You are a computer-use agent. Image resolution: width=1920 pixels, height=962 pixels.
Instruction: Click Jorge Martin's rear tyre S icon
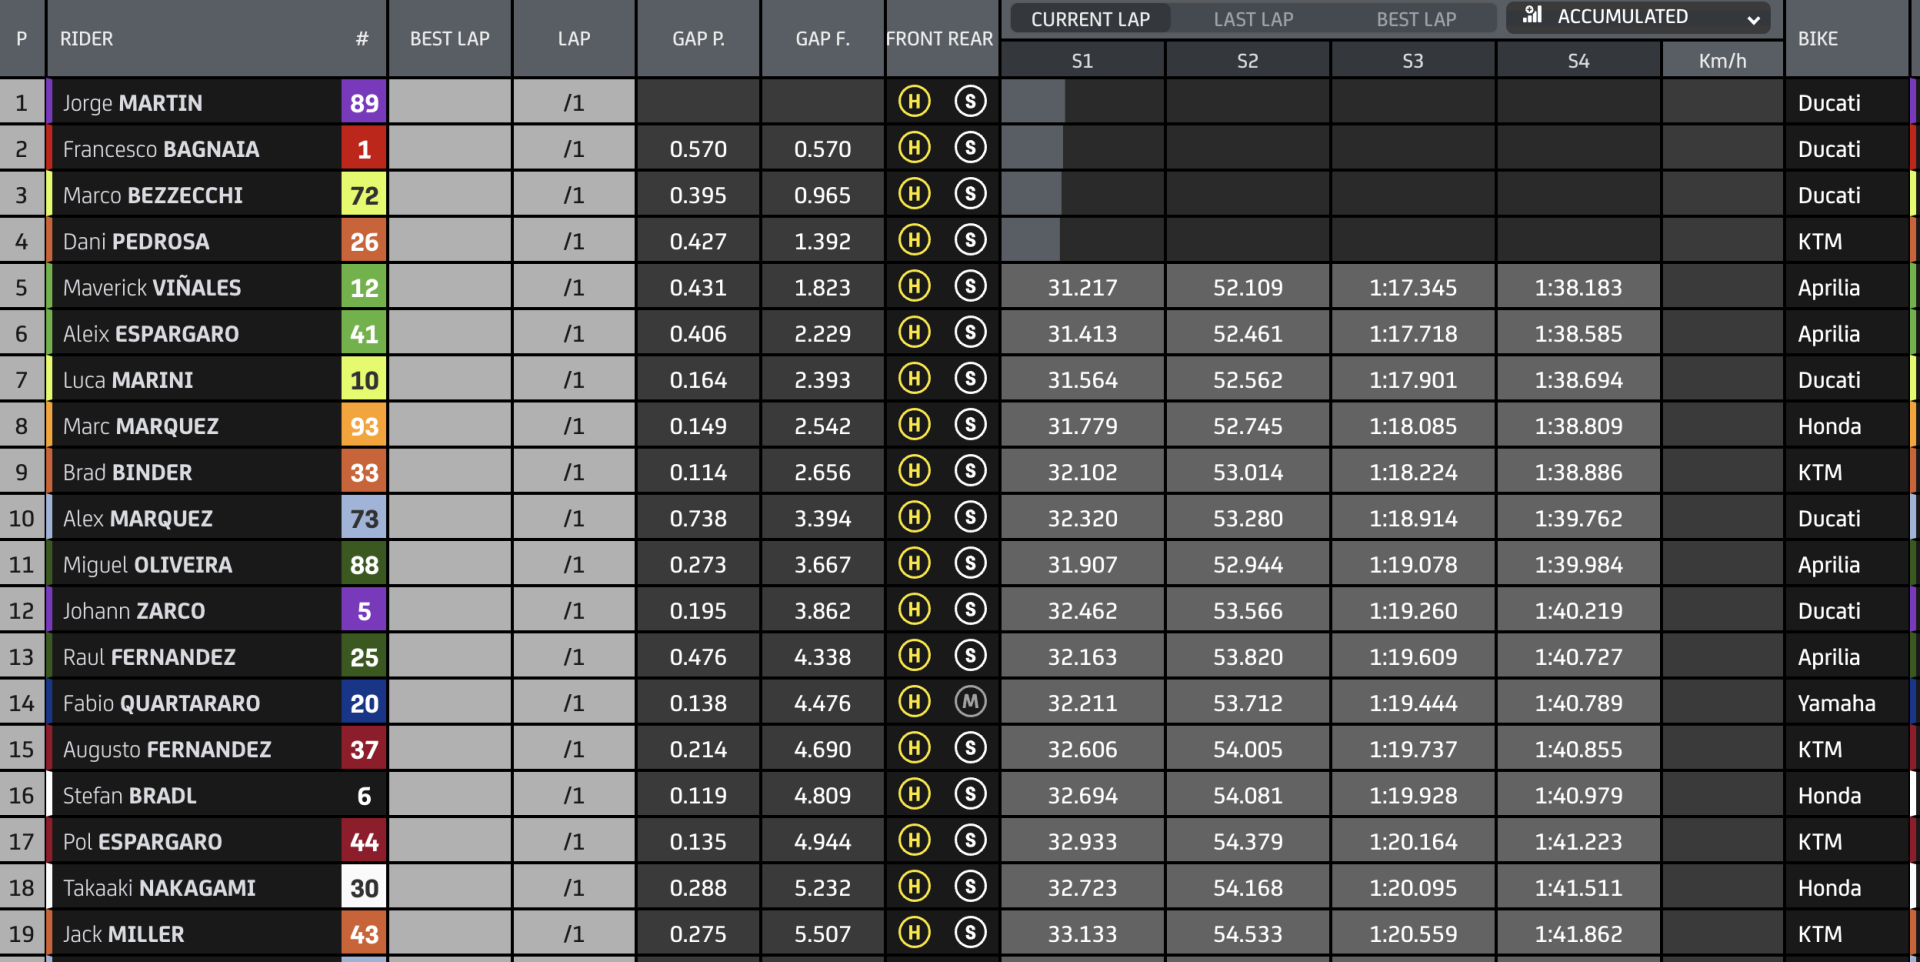pyautogui.click(x=970, y=102)
